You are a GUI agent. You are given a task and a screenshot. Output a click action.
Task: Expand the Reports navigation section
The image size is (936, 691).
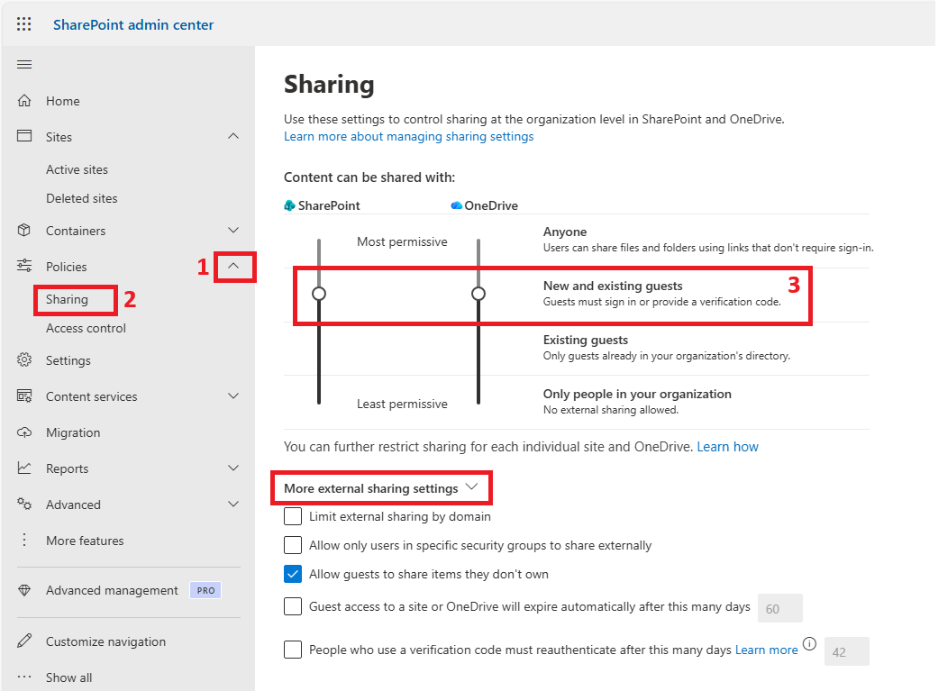pos(233,468)
